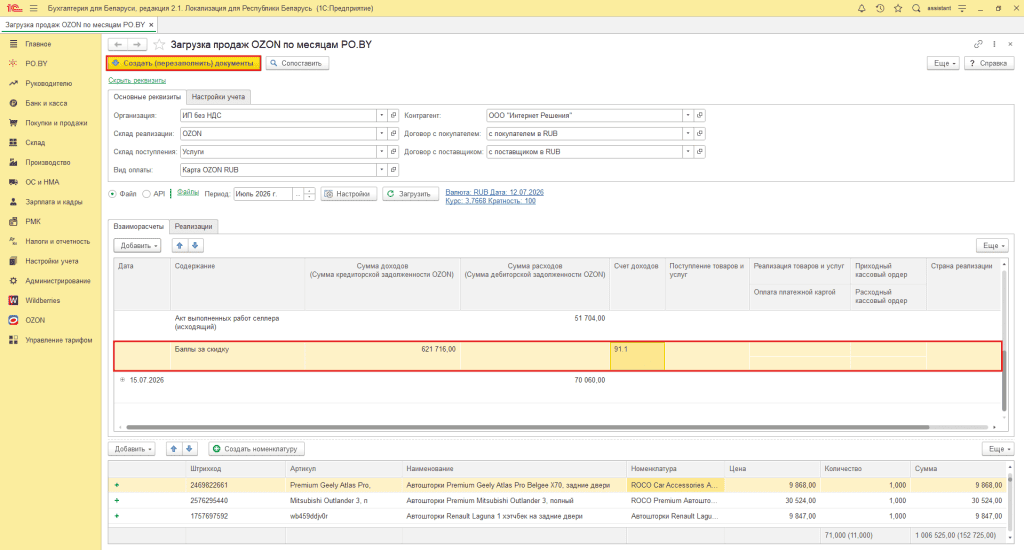Select Файл radio option
This screenshot has width=1024, height=550.
coord(112,194)
